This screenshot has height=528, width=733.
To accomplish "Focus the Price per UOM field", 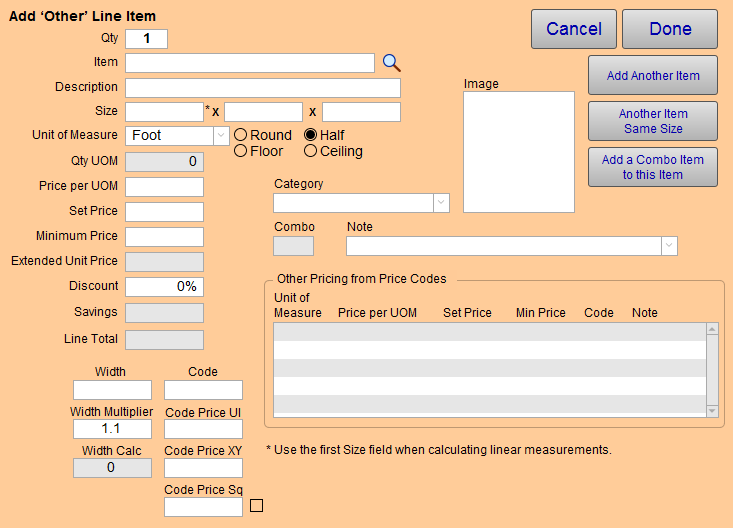I will click(x=164, y=187).
